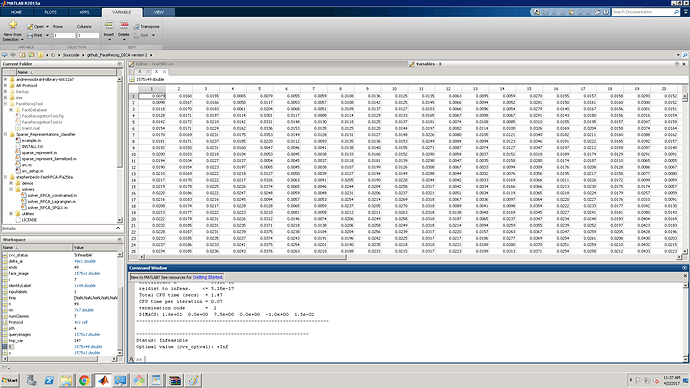Switch to the VIEW ribbon tab
This screenshot has width=690, height=388.
pos(159,12)
